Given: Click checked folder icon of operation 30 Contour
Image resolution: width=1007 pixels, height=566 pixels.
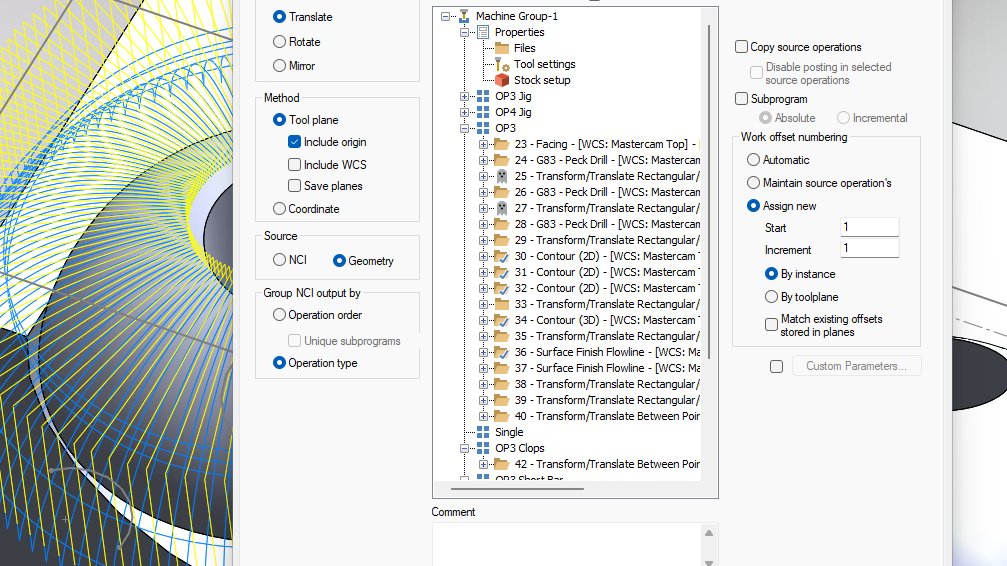Looking at the screenshot, I should point(502,256).
